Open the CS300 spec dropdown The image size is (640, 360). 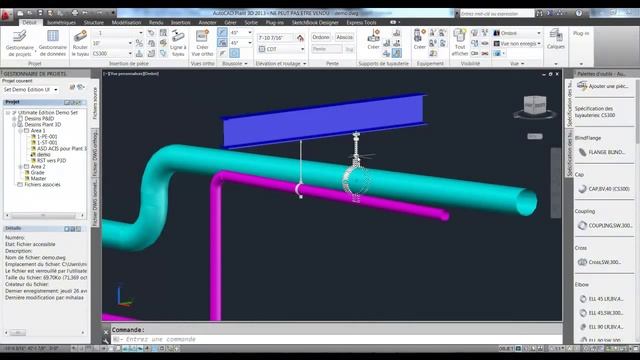[130, 53]
